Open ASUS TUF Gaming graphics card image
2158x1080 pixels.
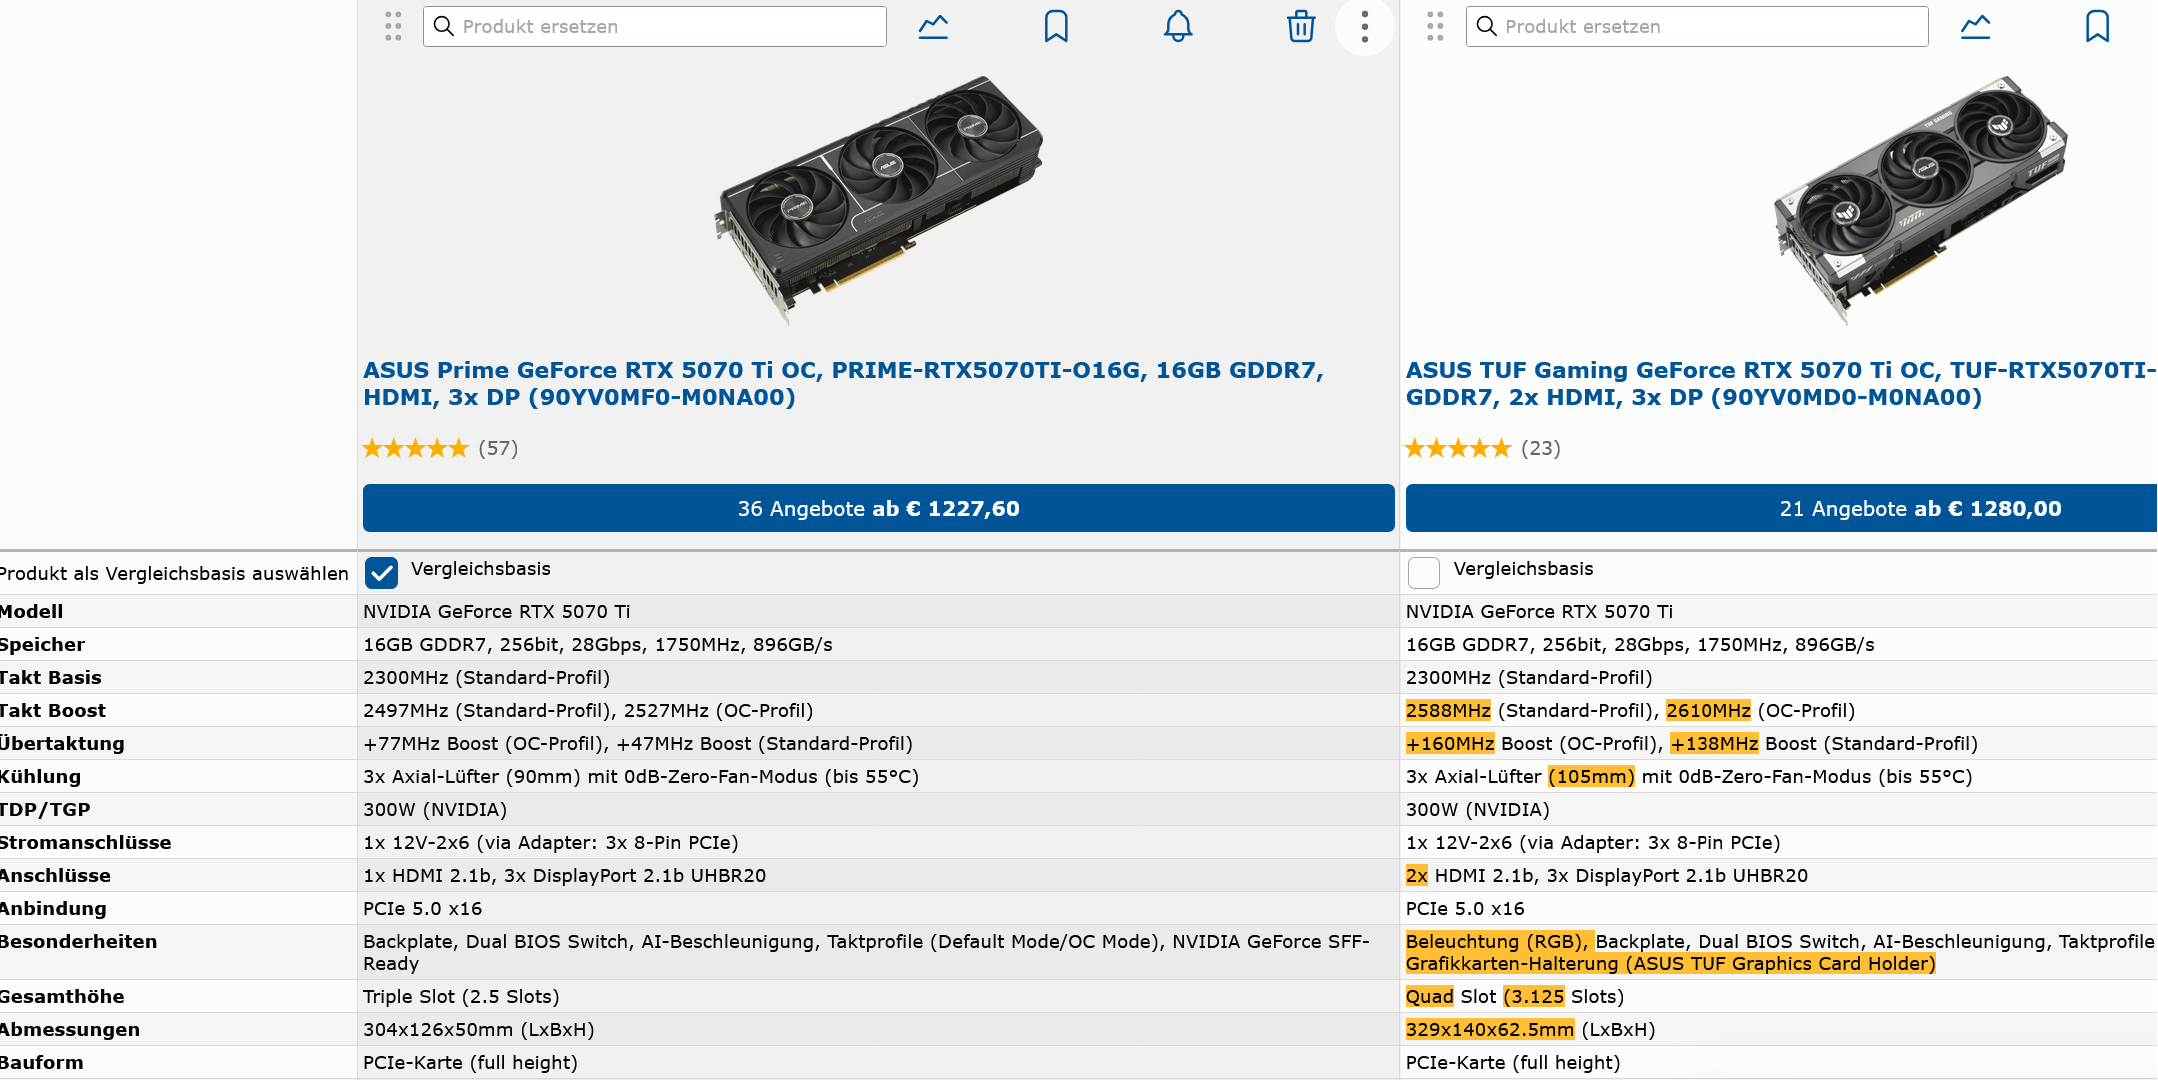[x=1920, y=200]
